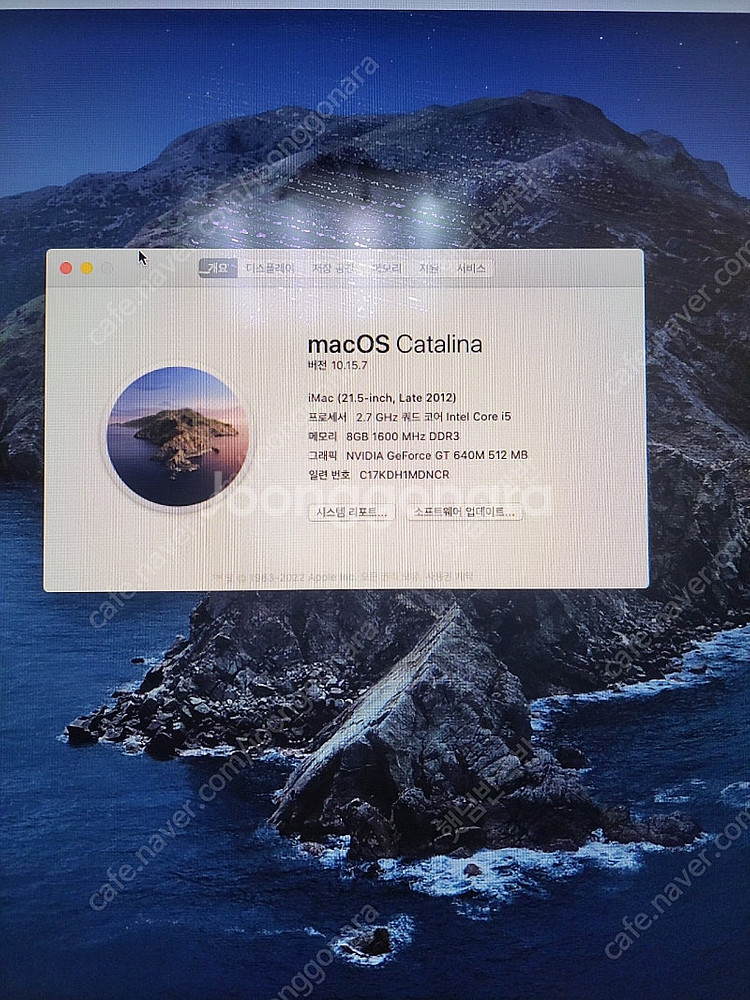Click the 2.7 GHz Intel Core i5 line
Image resolution: width=750 pixels, height=1000 pixels.
(x=409, y=416)
